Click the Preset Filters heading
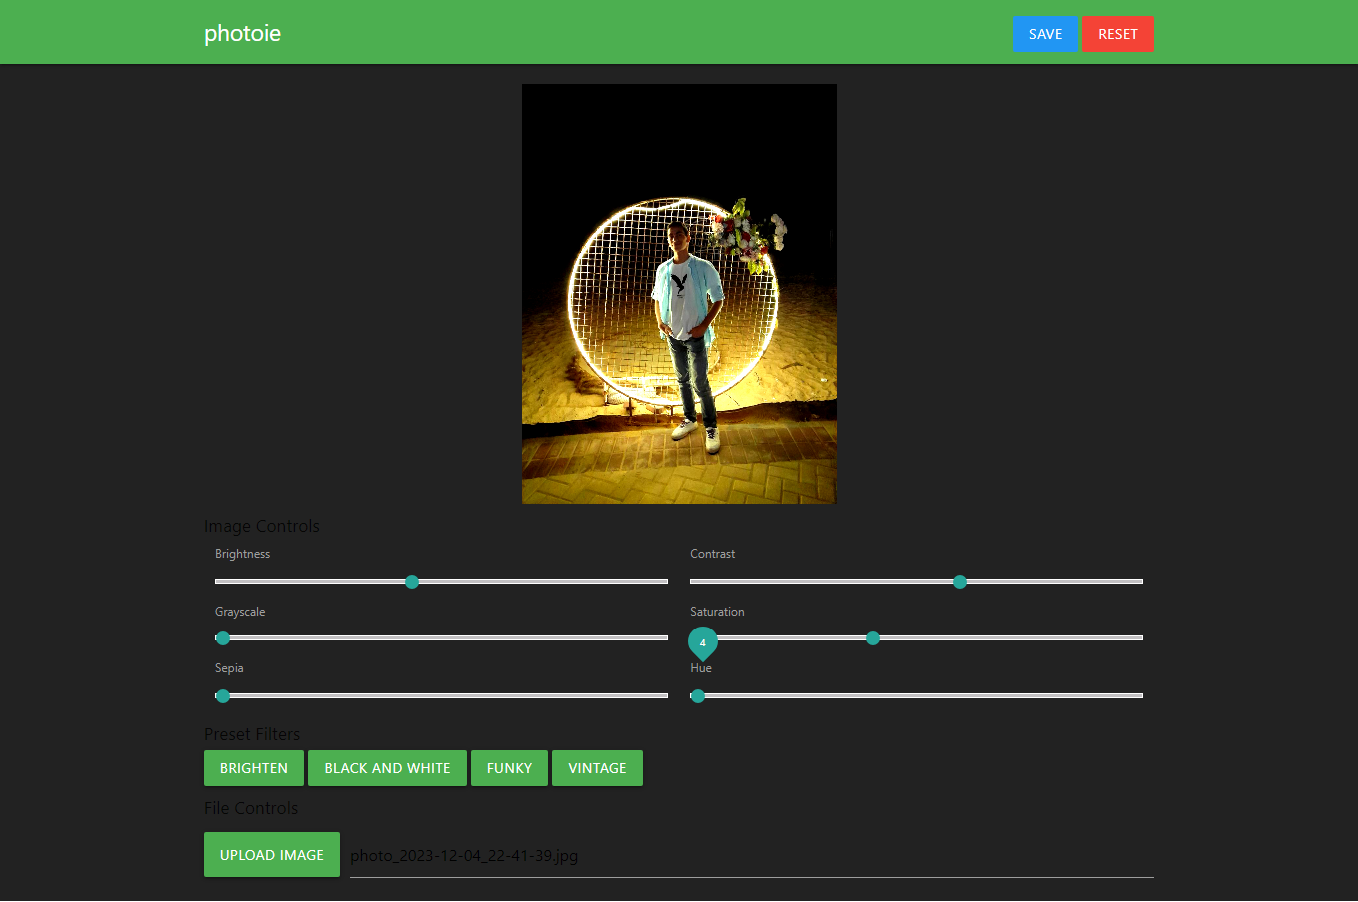The image size is (1358, 902). tap(251, 733)
